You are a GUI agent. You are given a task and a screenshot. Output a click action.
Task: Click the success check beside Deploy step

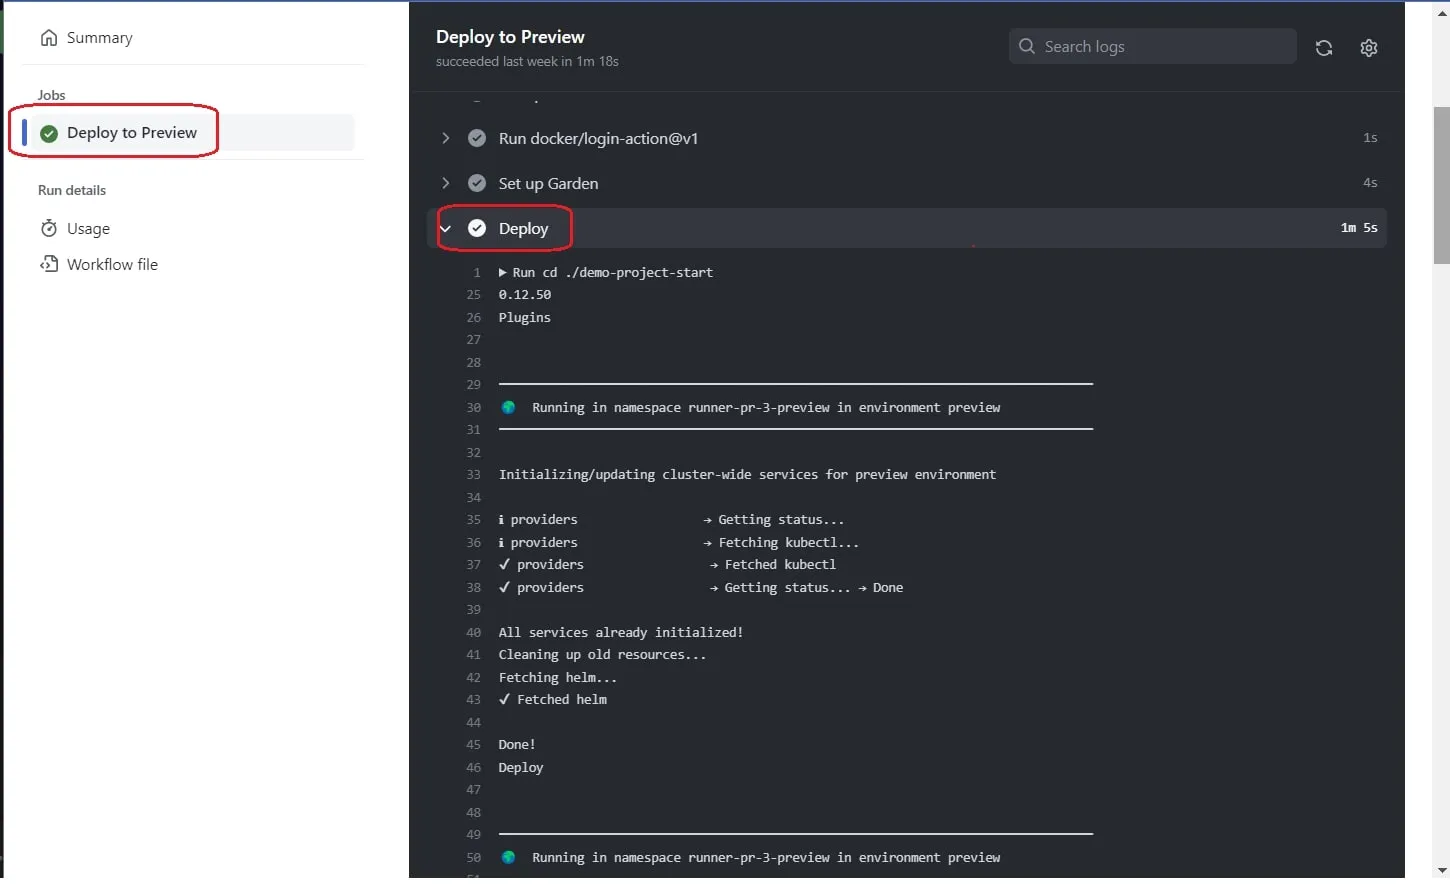pyautogui.click(x=477, y=228)
